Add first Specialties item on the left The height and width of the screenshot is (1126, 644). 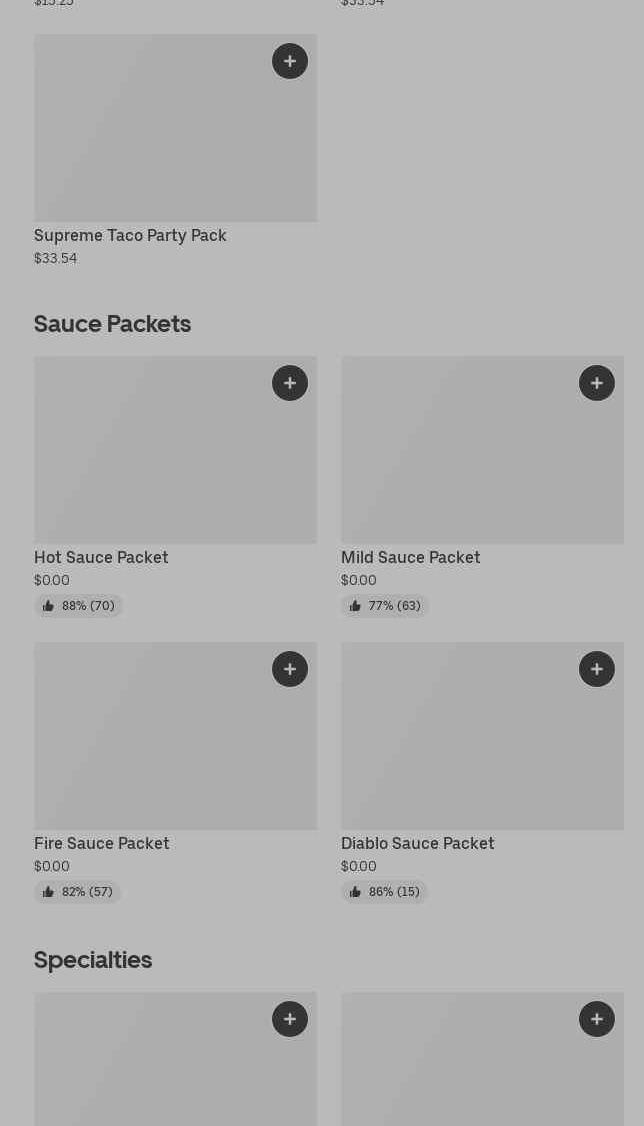pyautogui.click(x=290, y=1019)
